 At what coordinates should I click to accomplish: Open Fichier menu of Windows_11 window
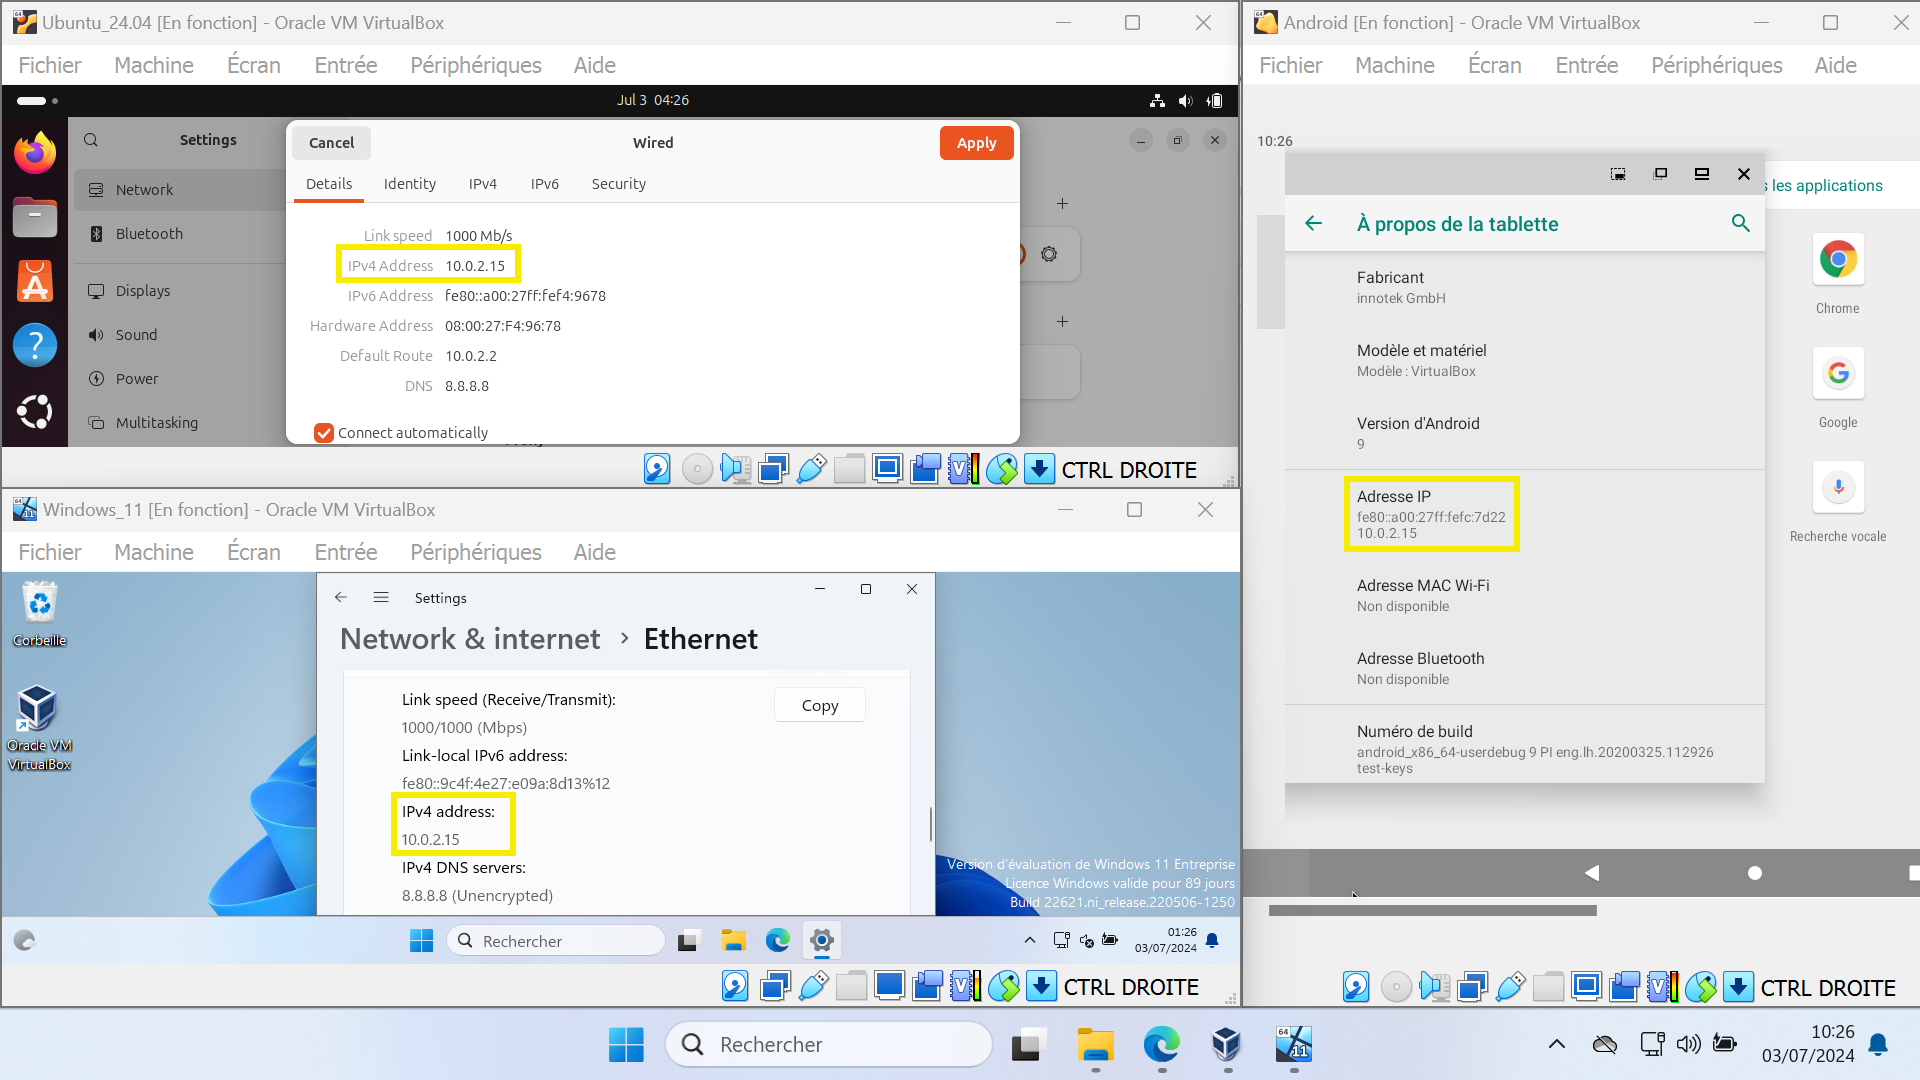pyautogui.click(x=50, y=552)
